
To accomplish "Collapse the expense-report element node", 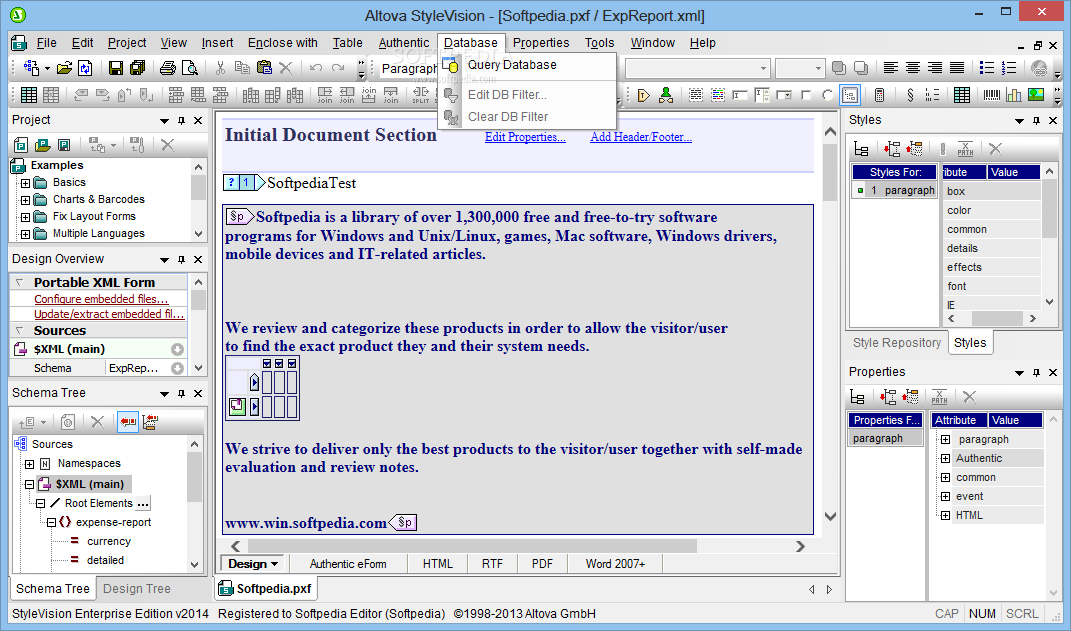I will (x=51, y=522).
